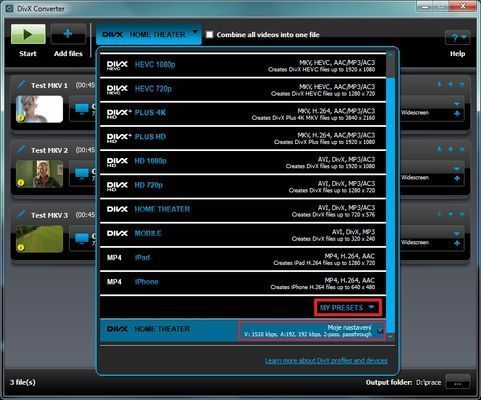Viewport: 481px width, 400px height.
Task: Browse output folder with the ... button
Action: [458, 382]
